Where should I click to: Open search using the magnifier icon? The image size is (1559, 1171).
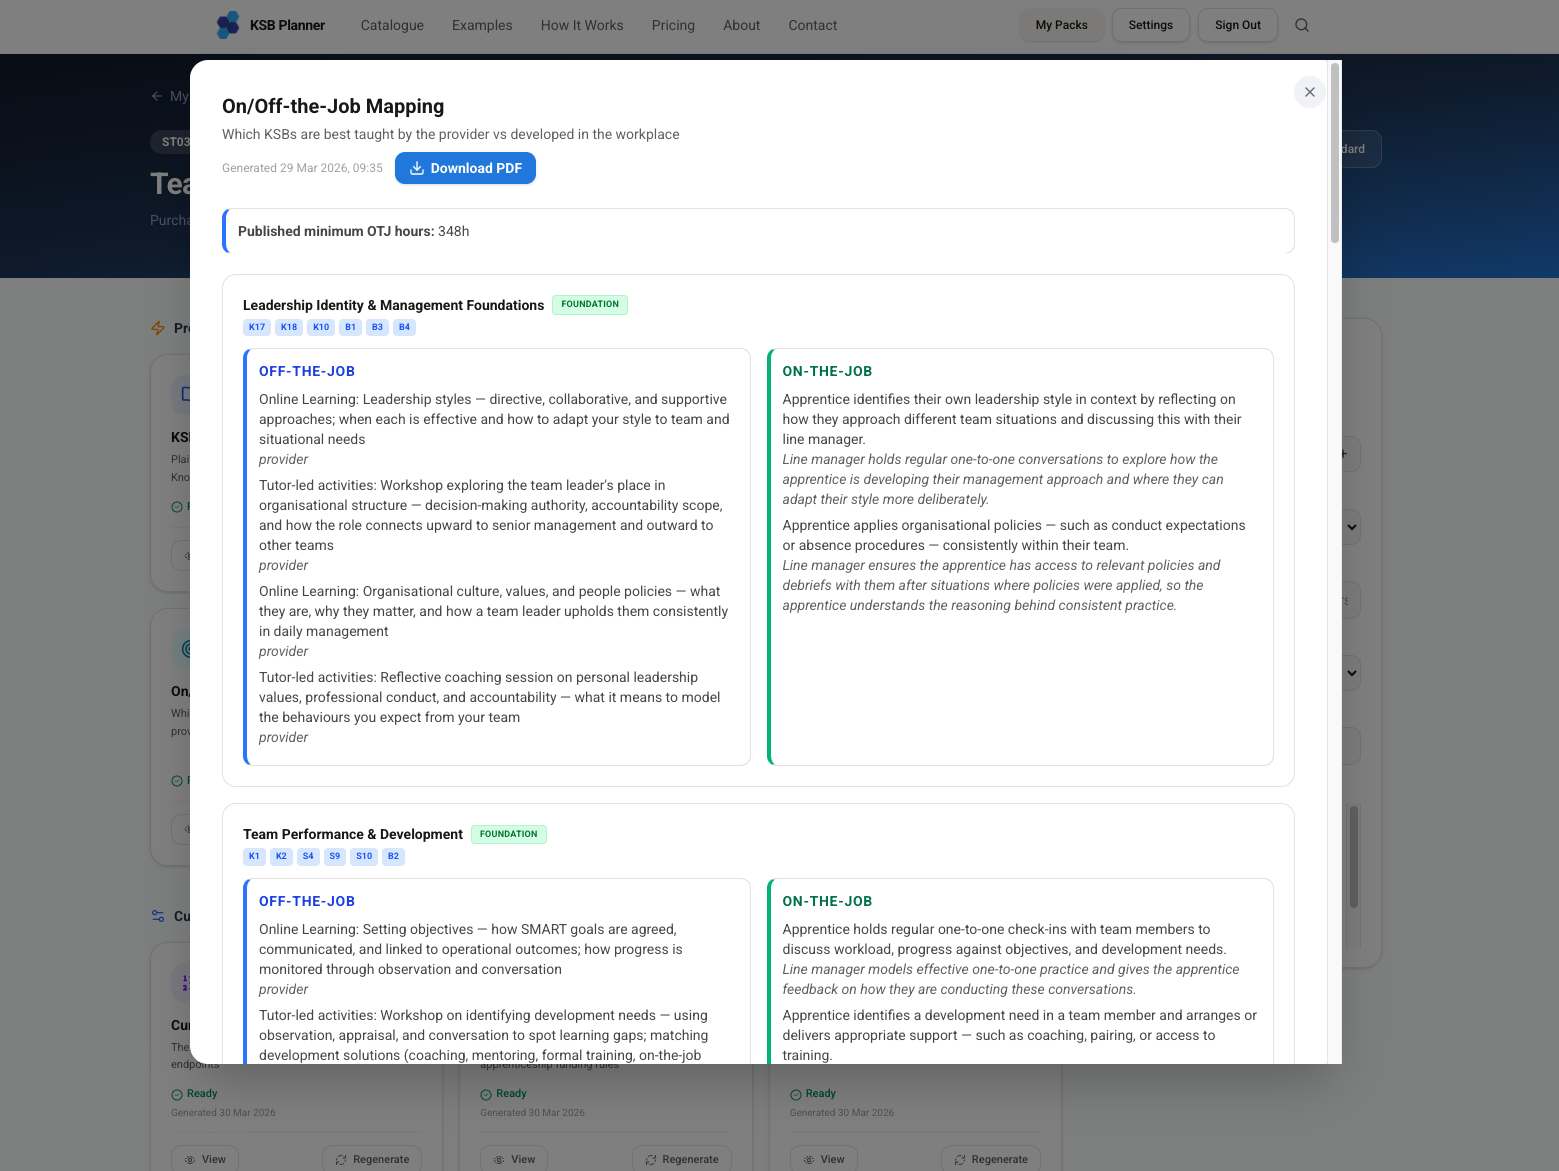point(1302,25)
